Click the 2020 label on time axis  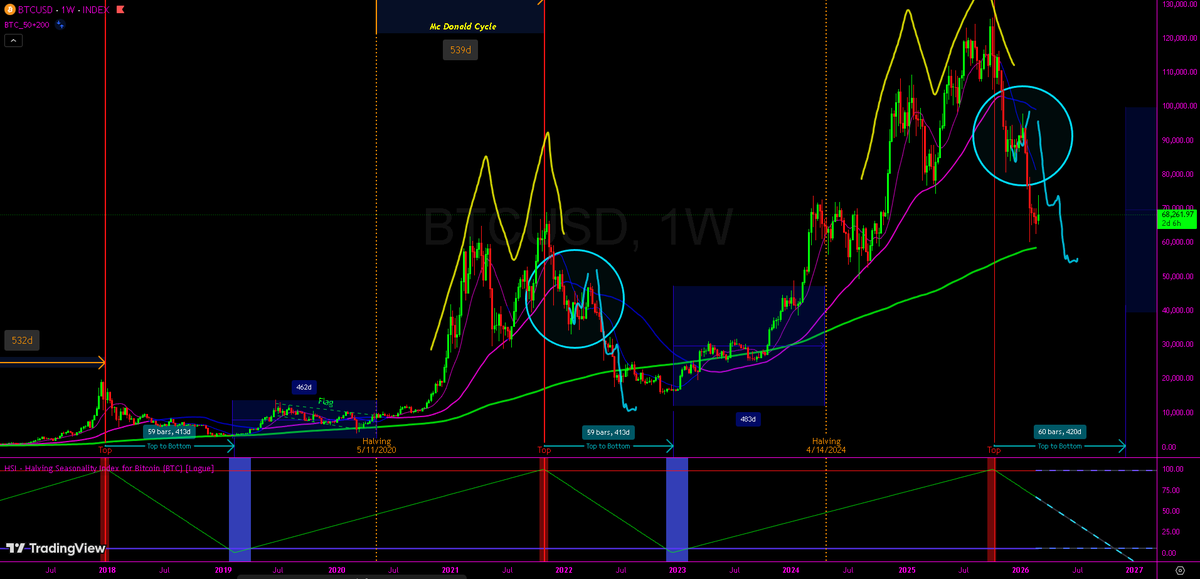point(336,570)
